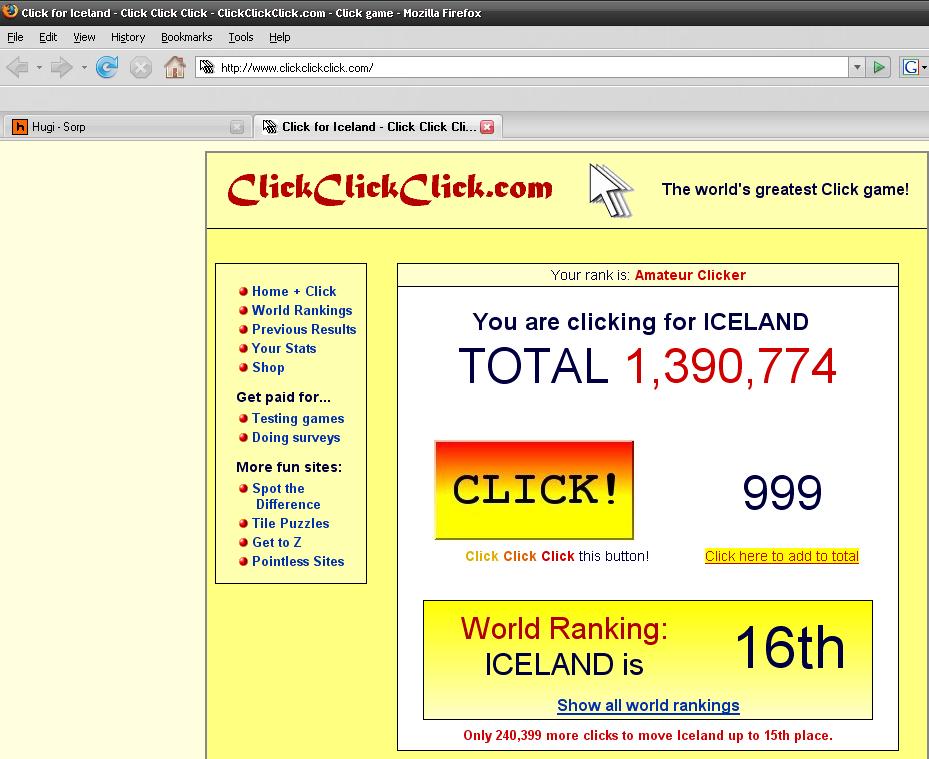Click the Doing surveys link
Viewport: 929px width, 759px height.
click(x=296, y=437)
